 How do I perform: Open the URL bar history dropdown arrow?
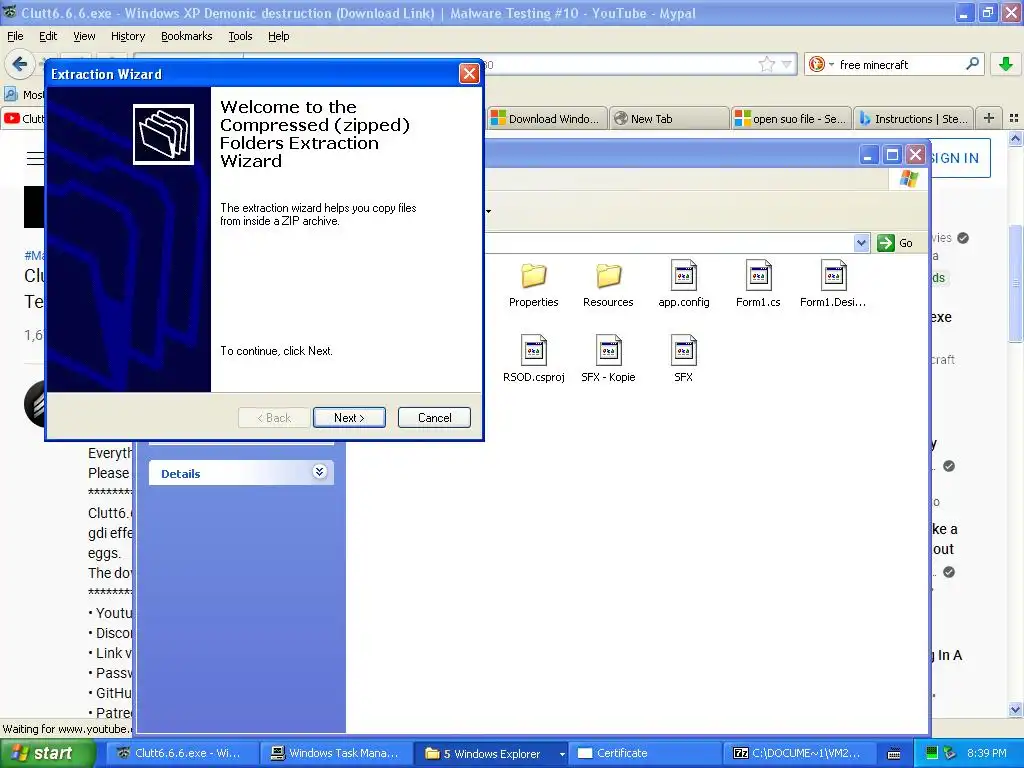click(786, 64)
